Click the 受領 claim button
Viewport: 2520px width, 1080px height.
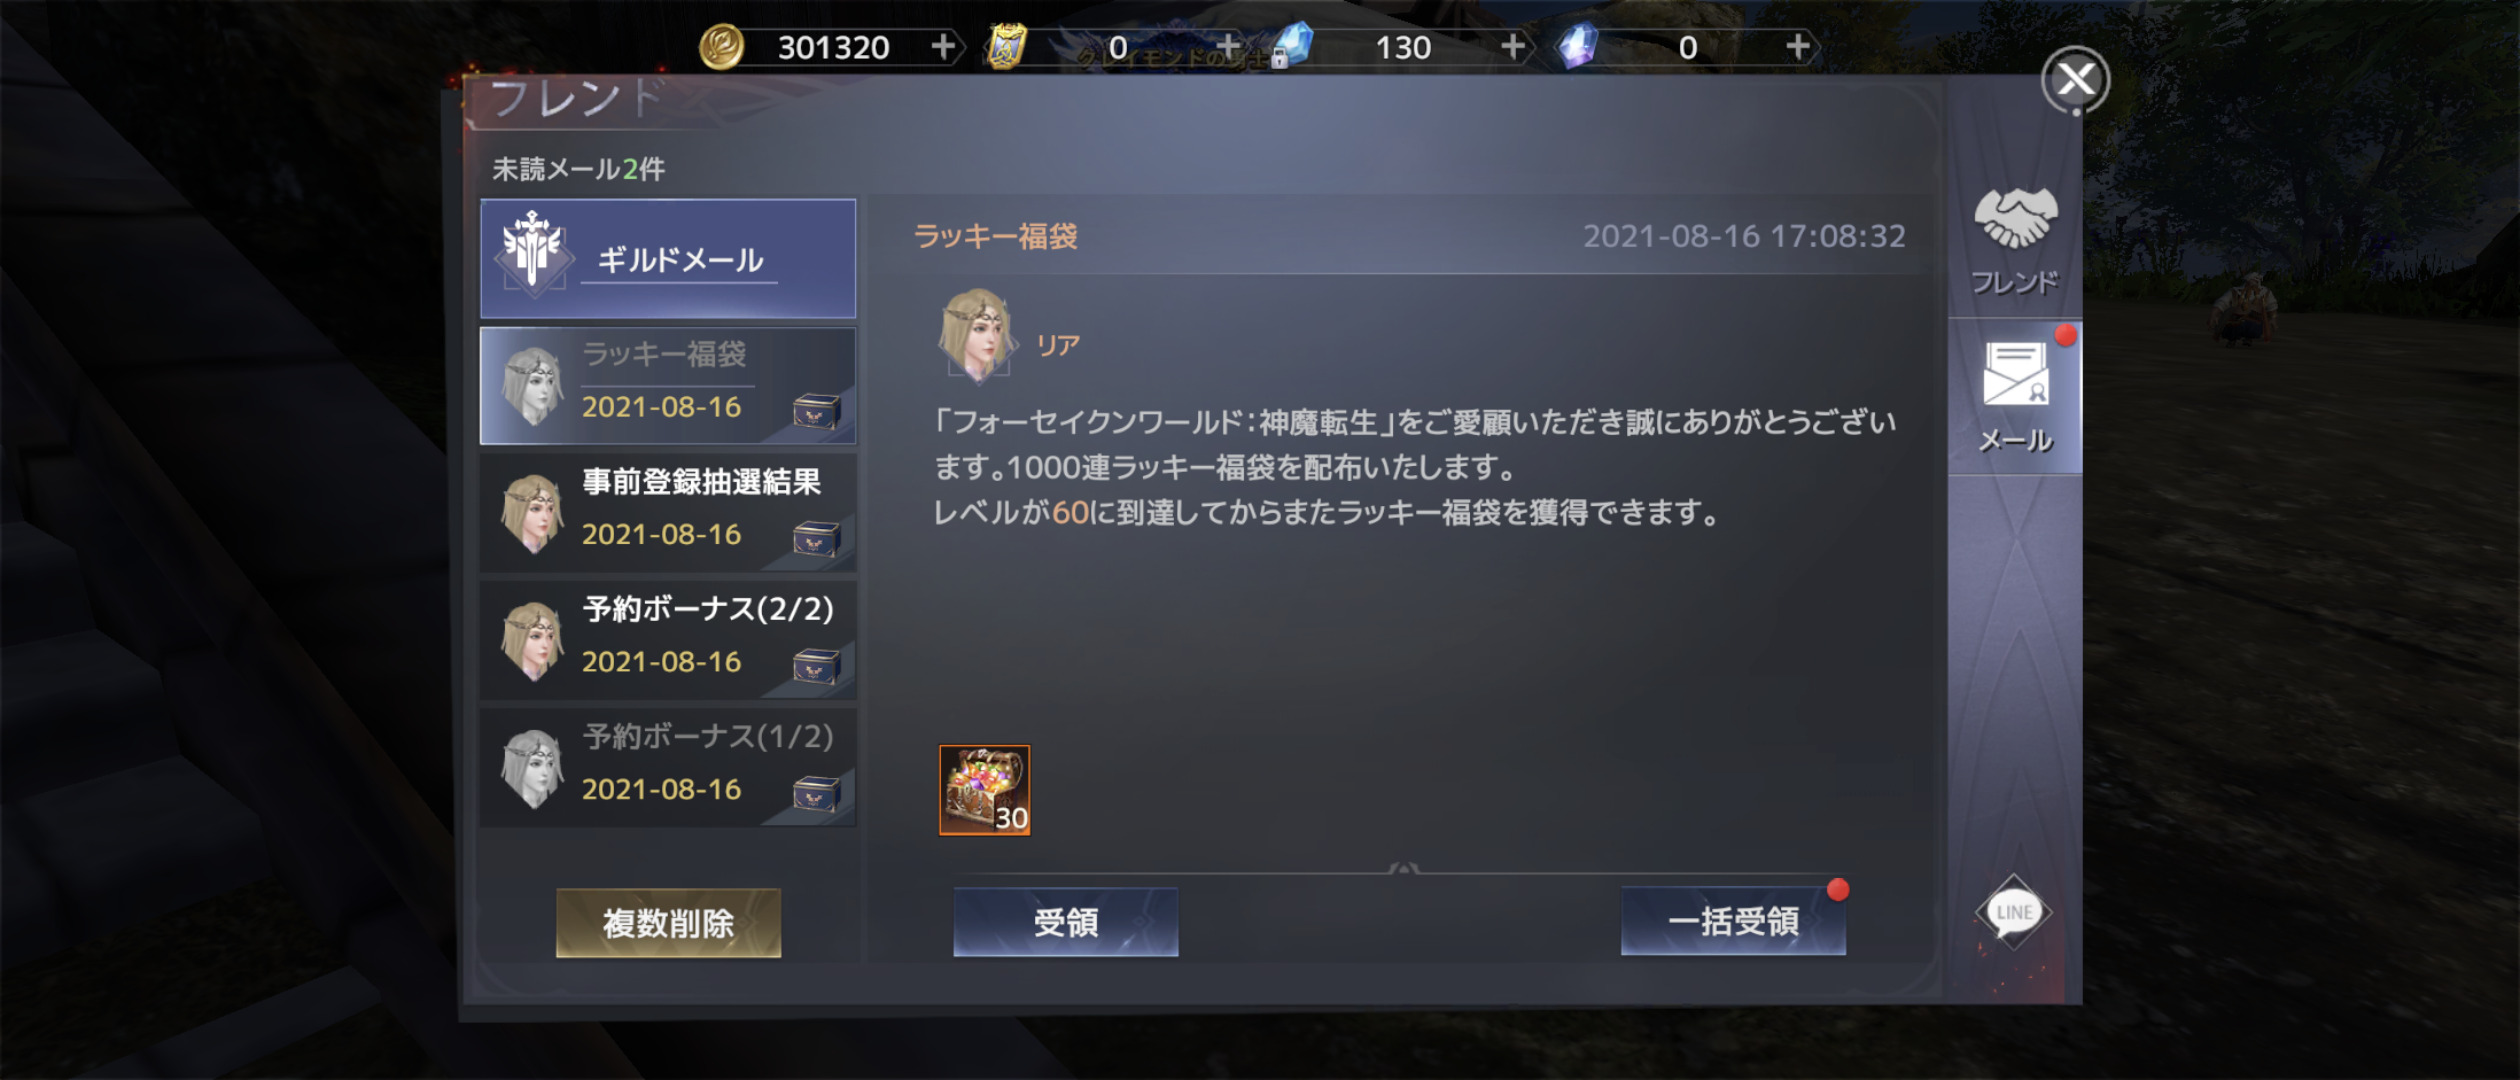[1065, 922]
